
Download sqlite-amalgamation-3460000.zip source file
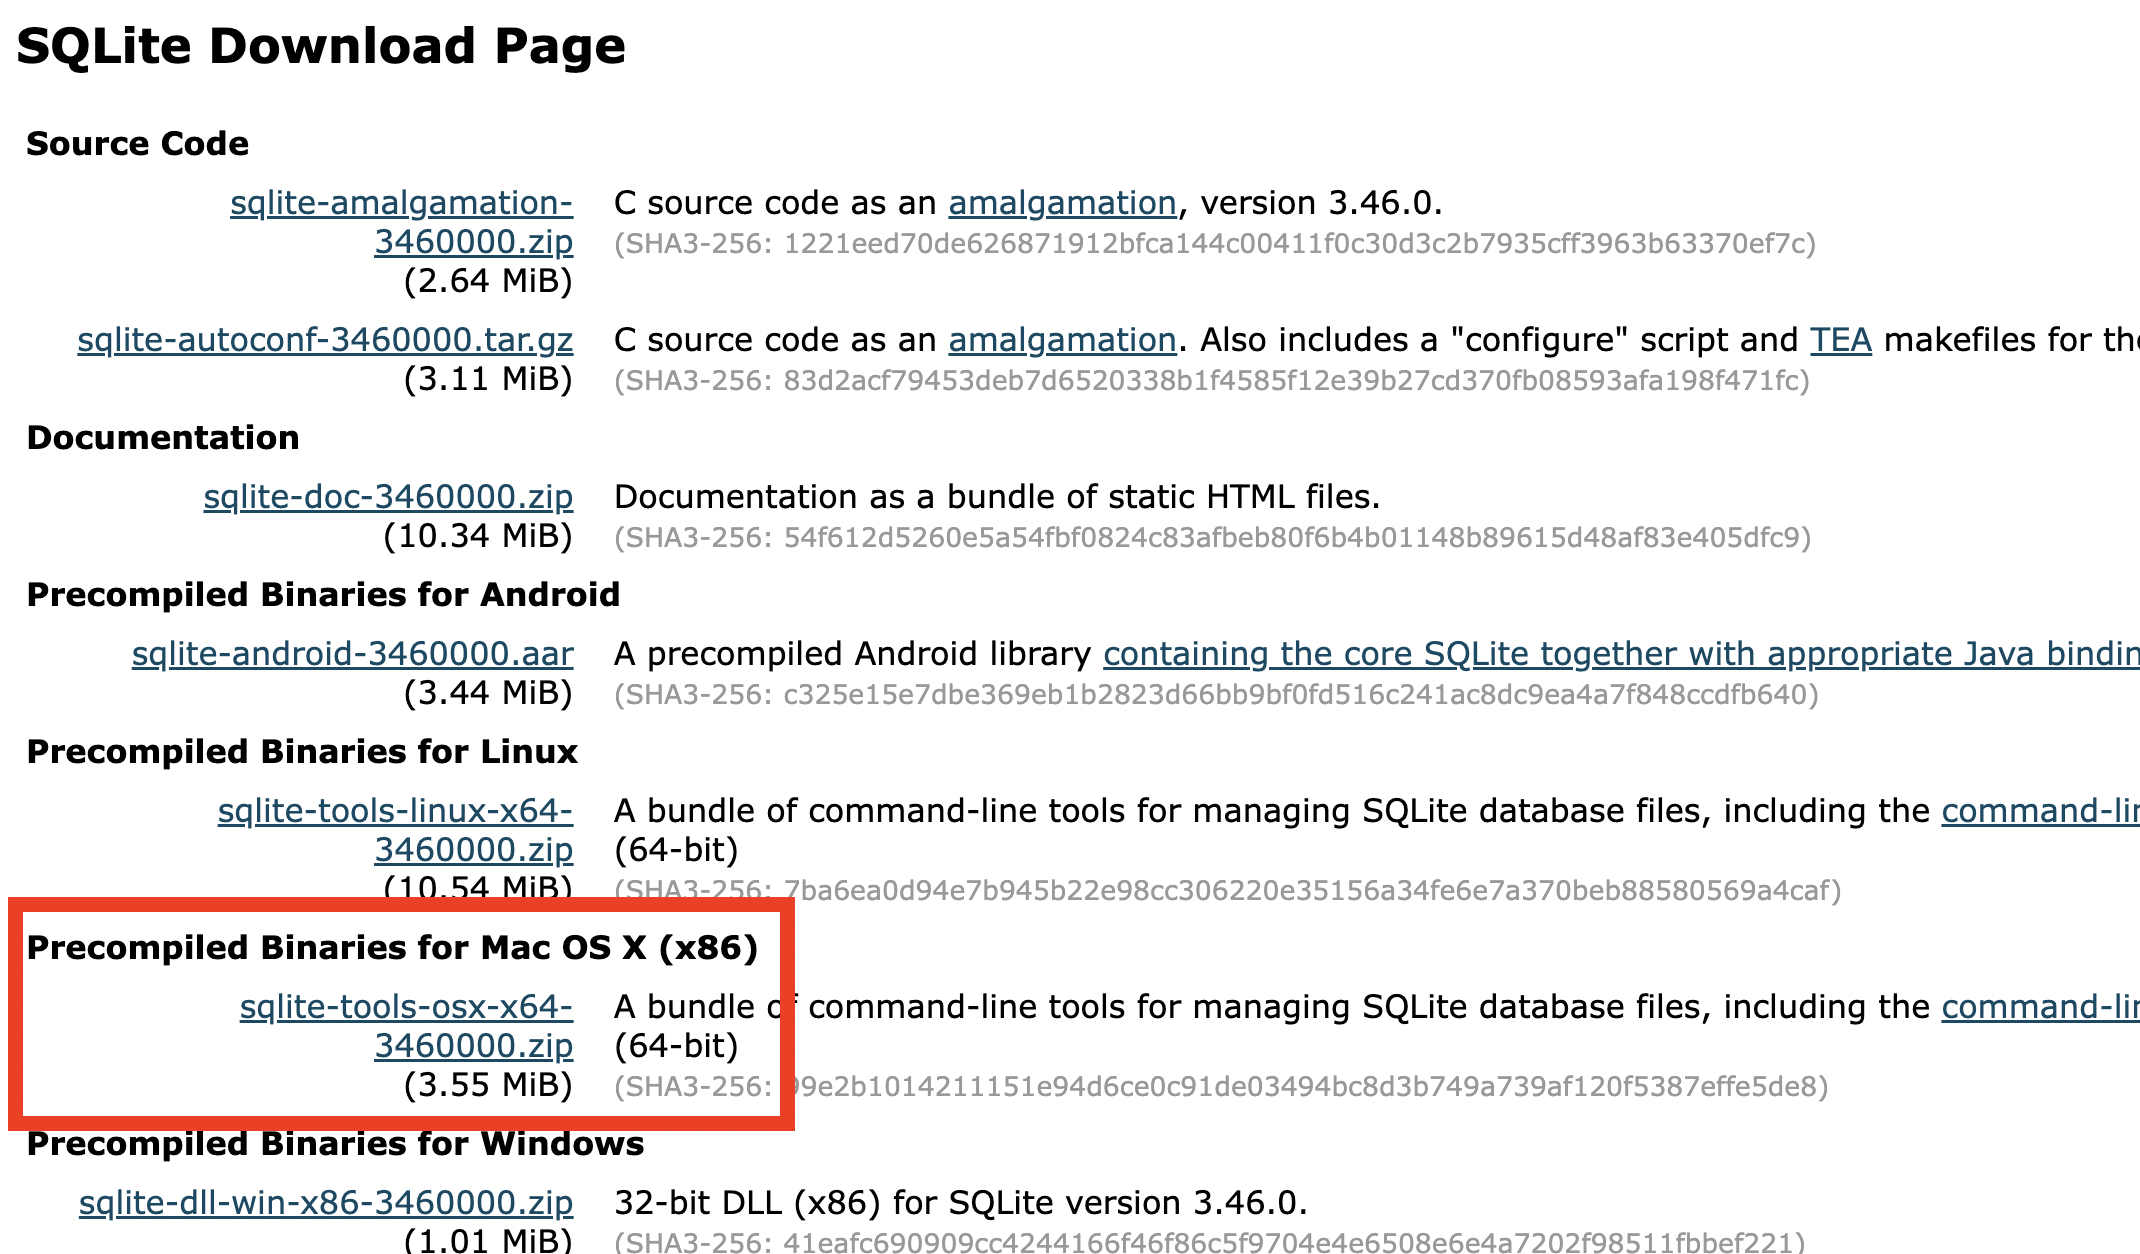(x=402, y=222)
